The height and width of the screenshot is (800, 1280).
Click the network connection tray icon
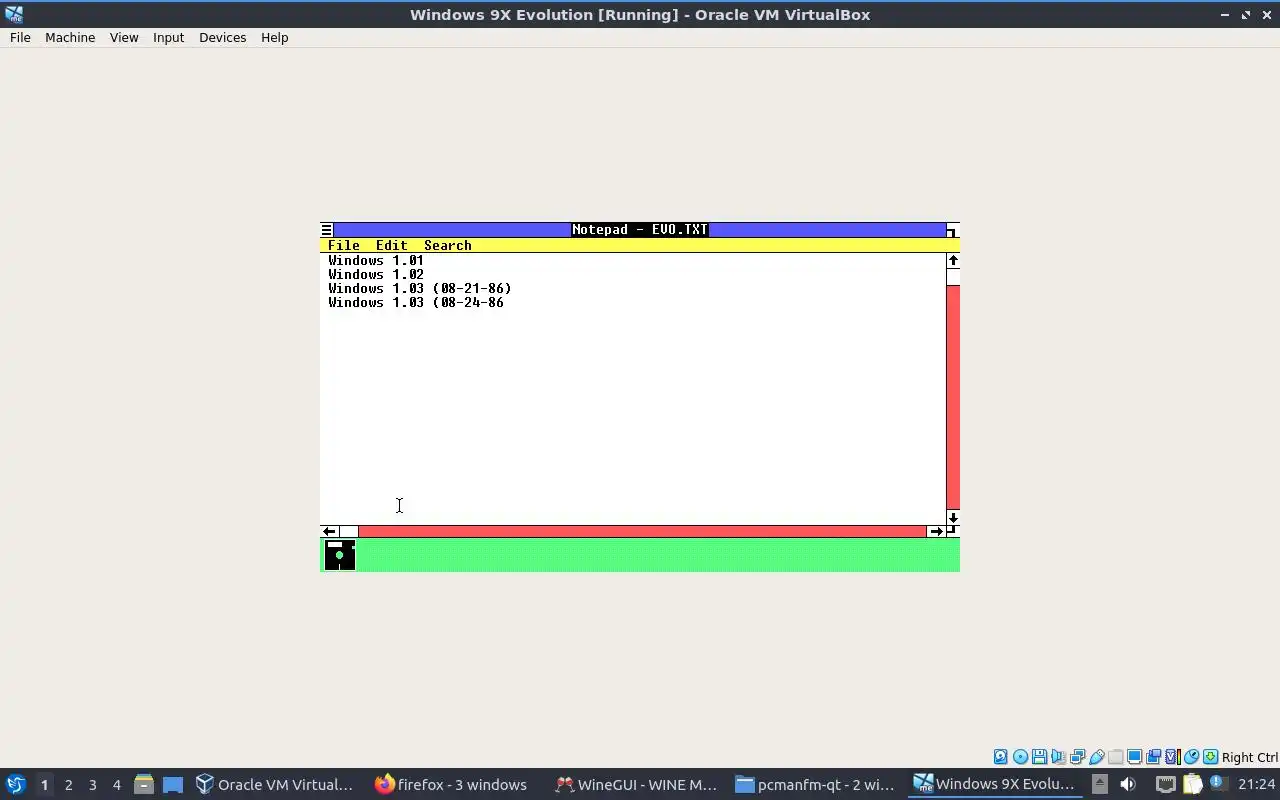[1166, 784]
